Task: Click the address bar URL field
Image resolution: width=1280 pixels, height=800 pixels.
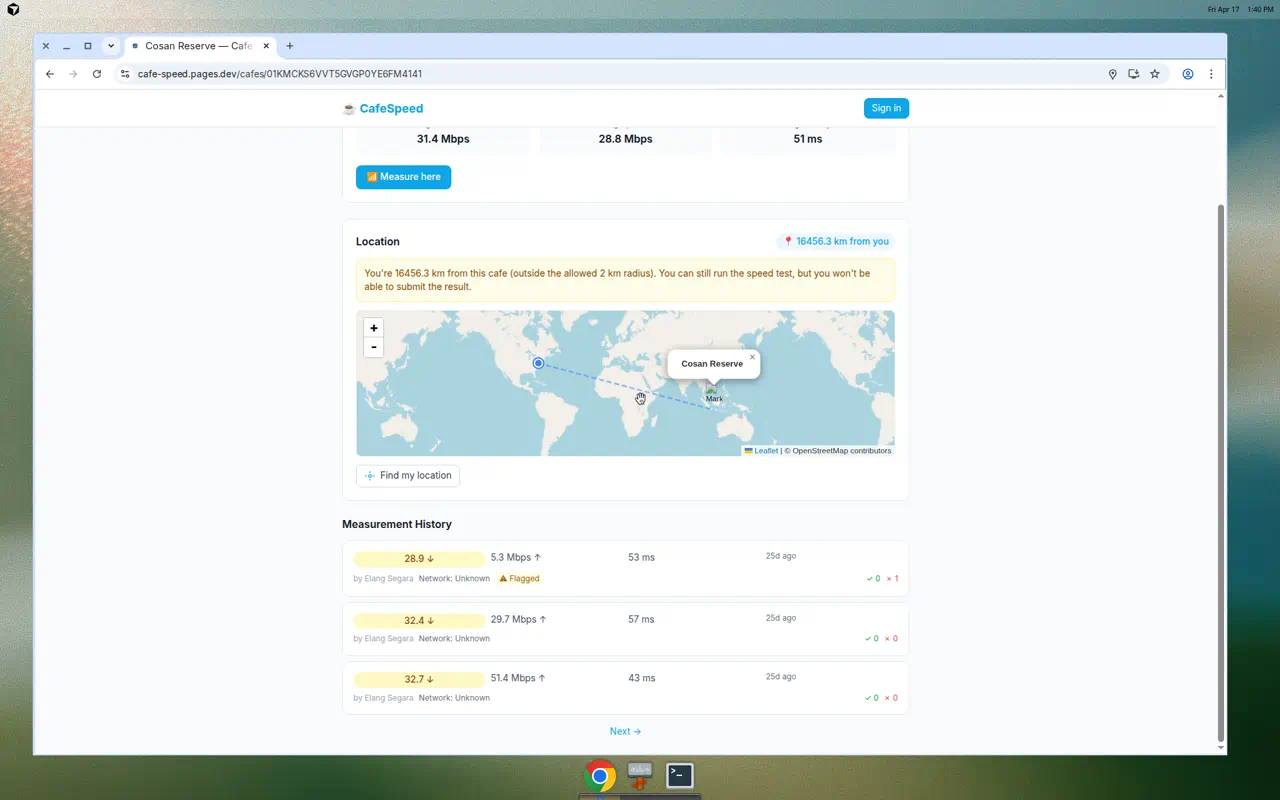Action: coord(600,74)
